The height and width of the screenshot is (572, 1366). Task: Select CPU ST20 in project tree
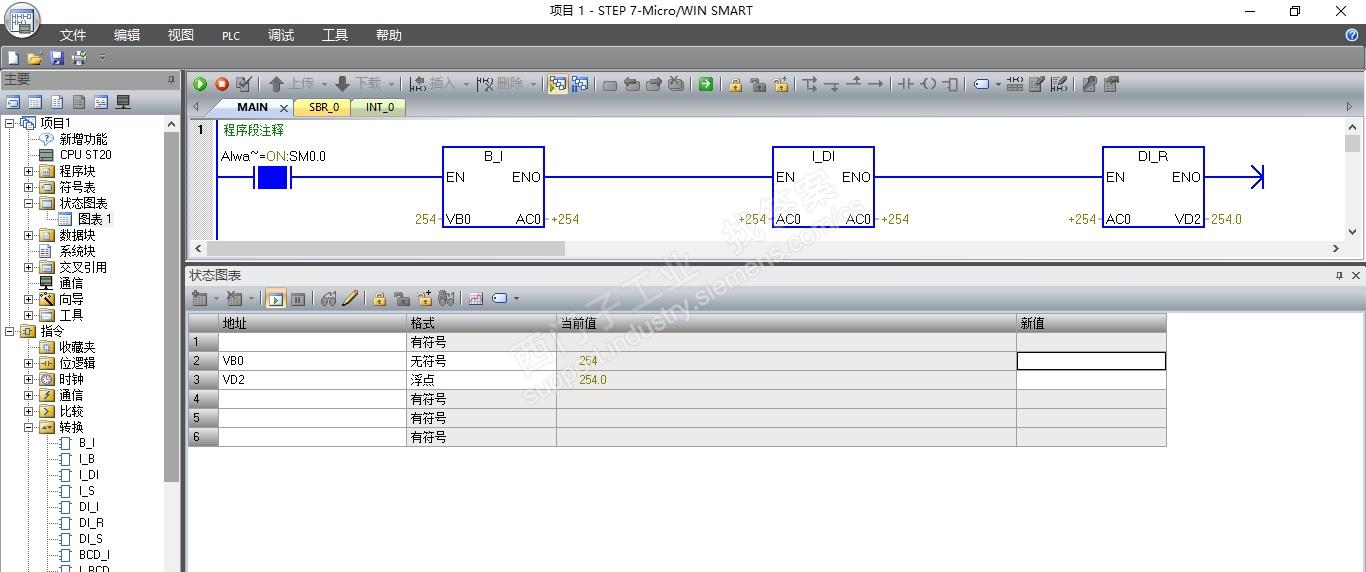point(85,155)
